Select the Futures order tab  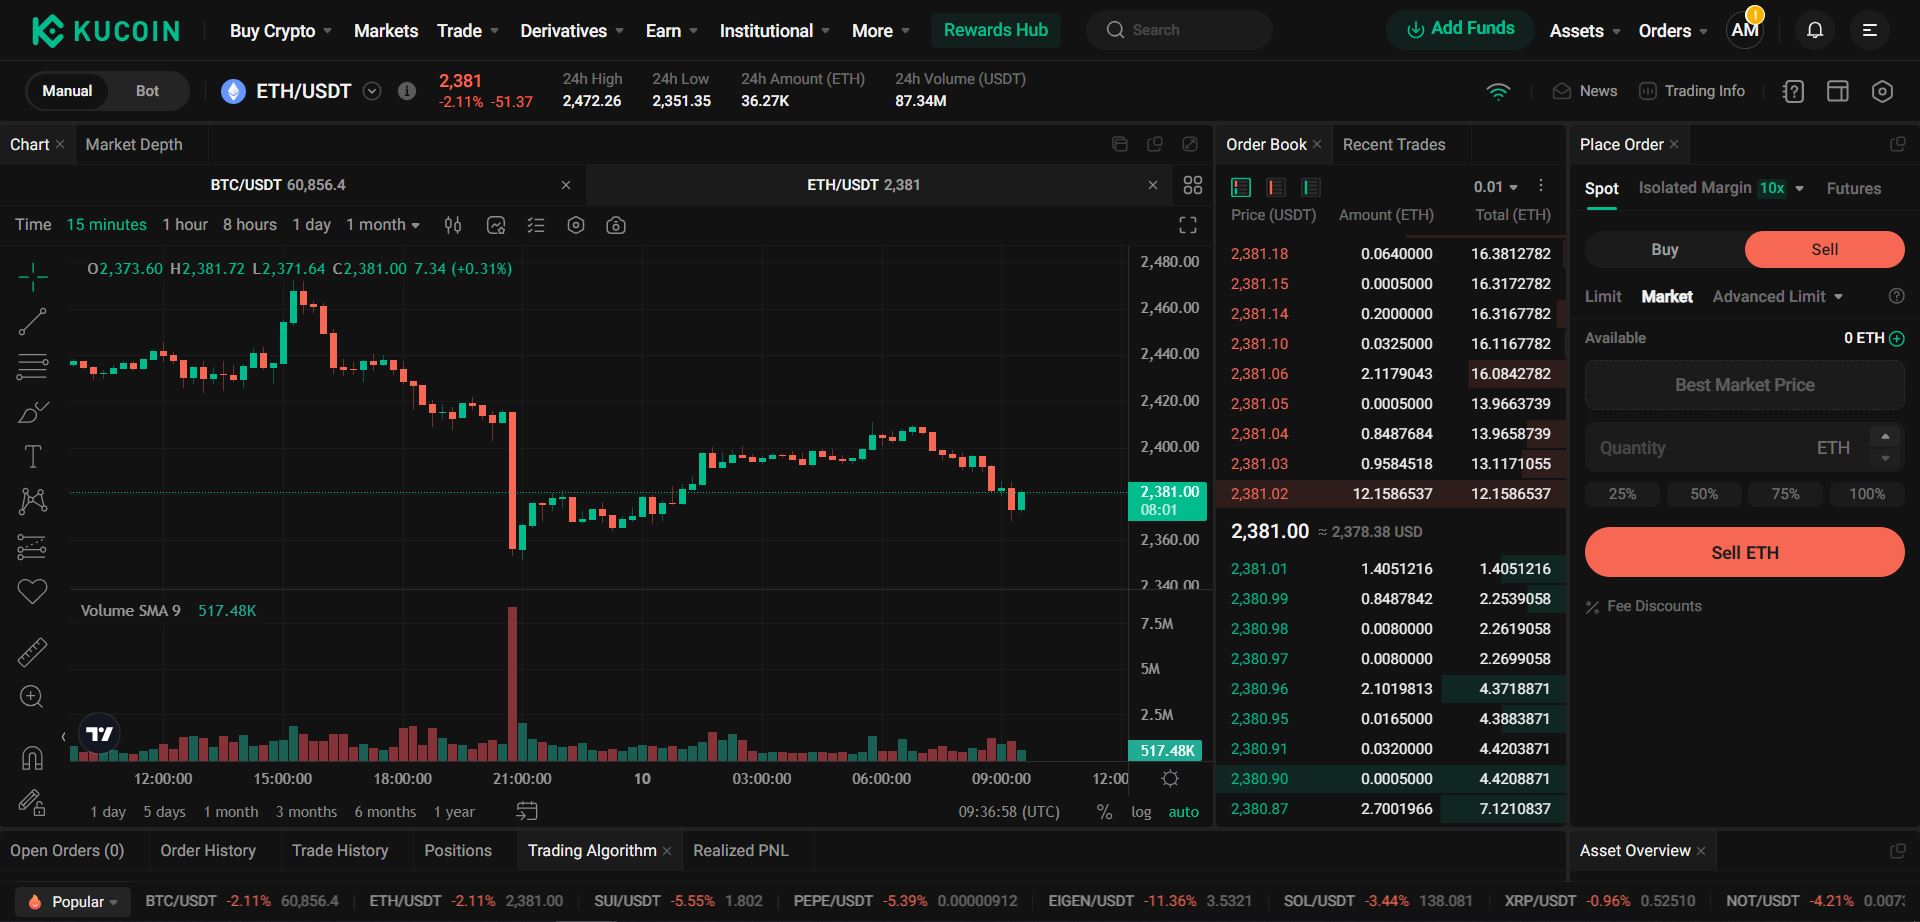1854,188
